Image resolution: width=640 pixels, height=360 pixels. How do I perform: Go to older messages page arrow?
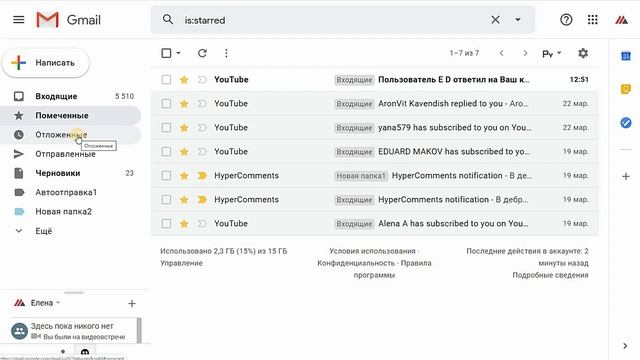pos(525,53)
